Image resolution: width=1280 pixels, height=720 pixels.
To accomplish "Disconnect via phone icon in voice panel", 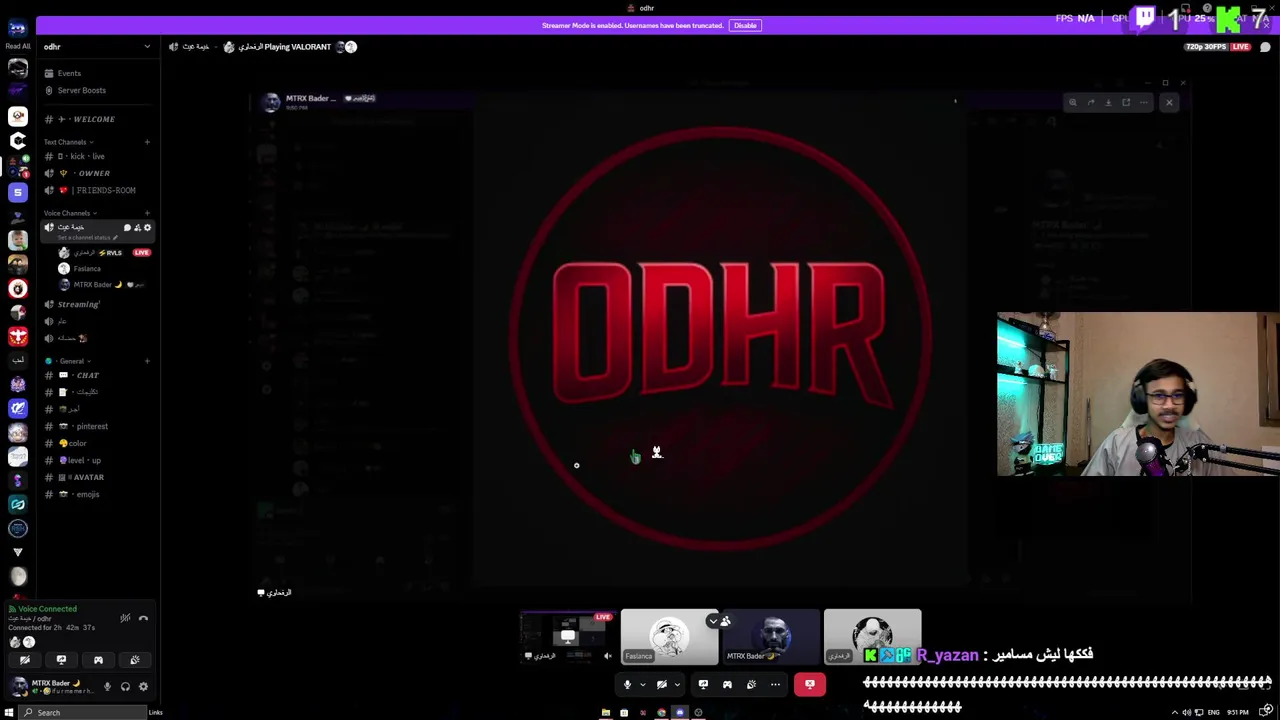I will 143,618.
